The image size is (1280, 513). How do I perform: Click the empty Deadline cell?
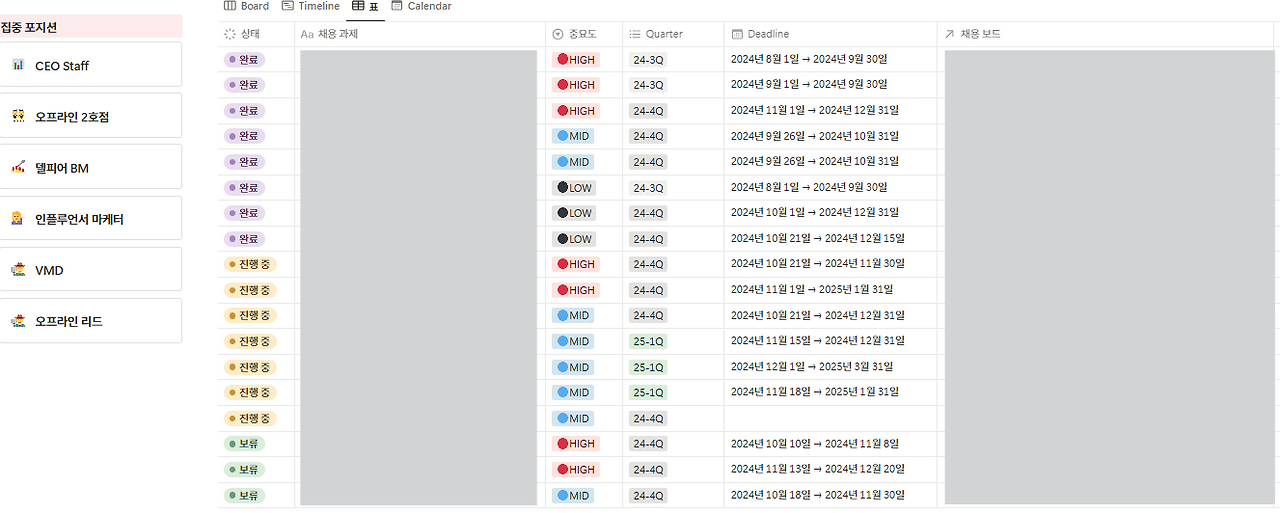[x=831, y=418]
